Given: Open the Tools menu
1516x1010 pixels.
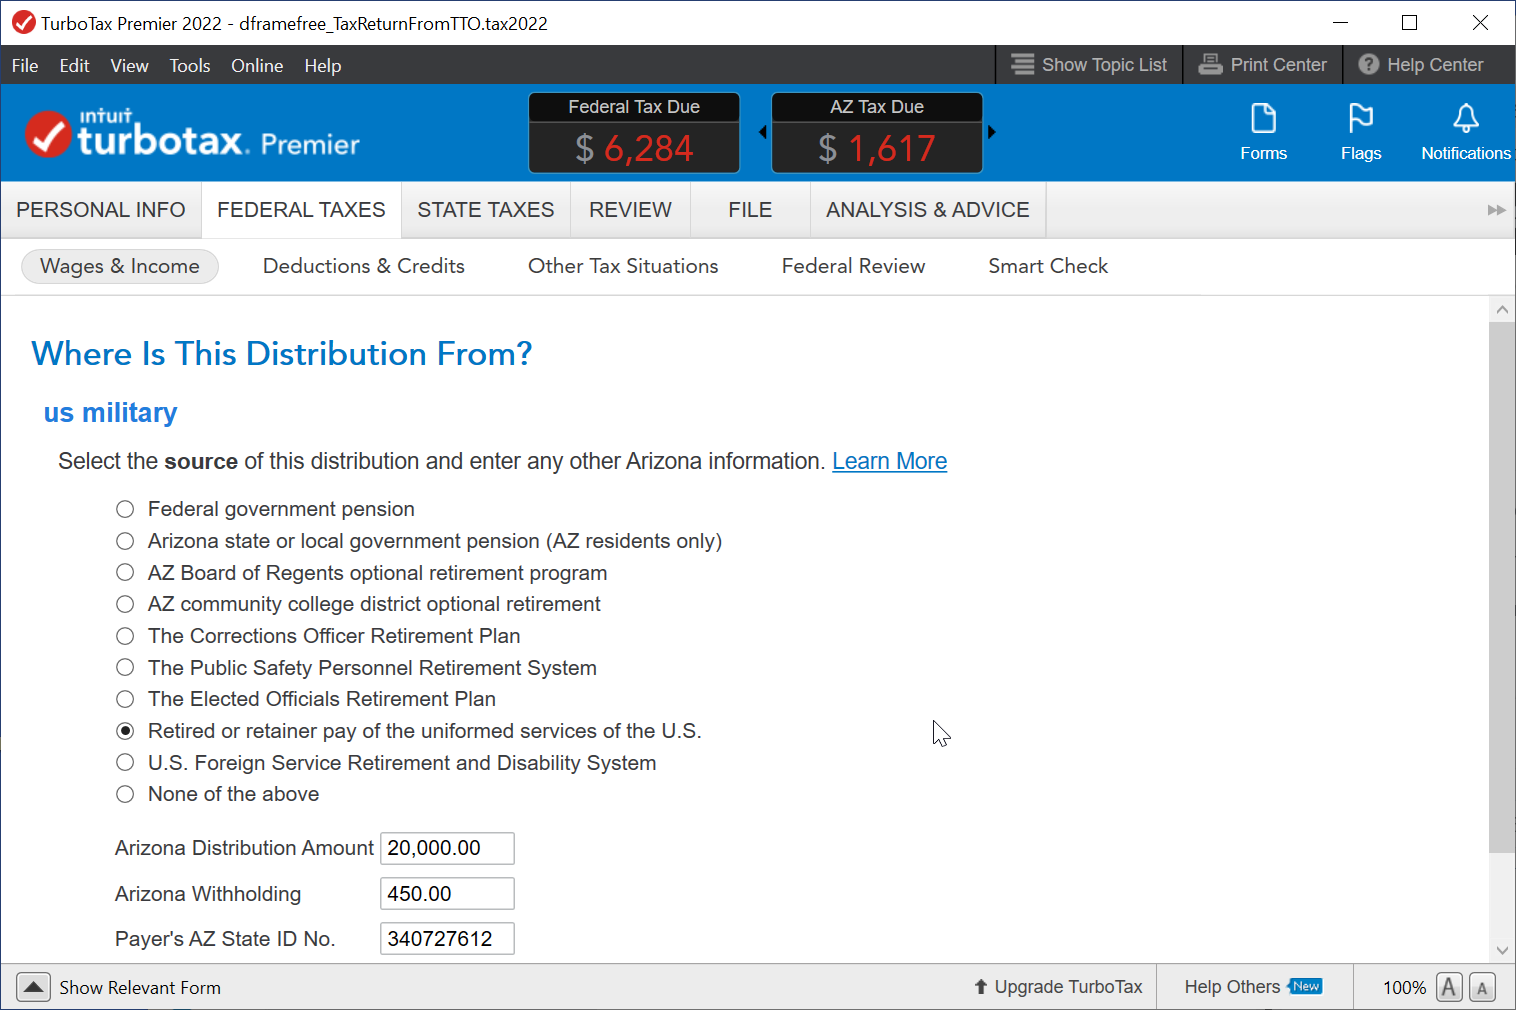Looking at the screenshot, I should coord(190,65).
